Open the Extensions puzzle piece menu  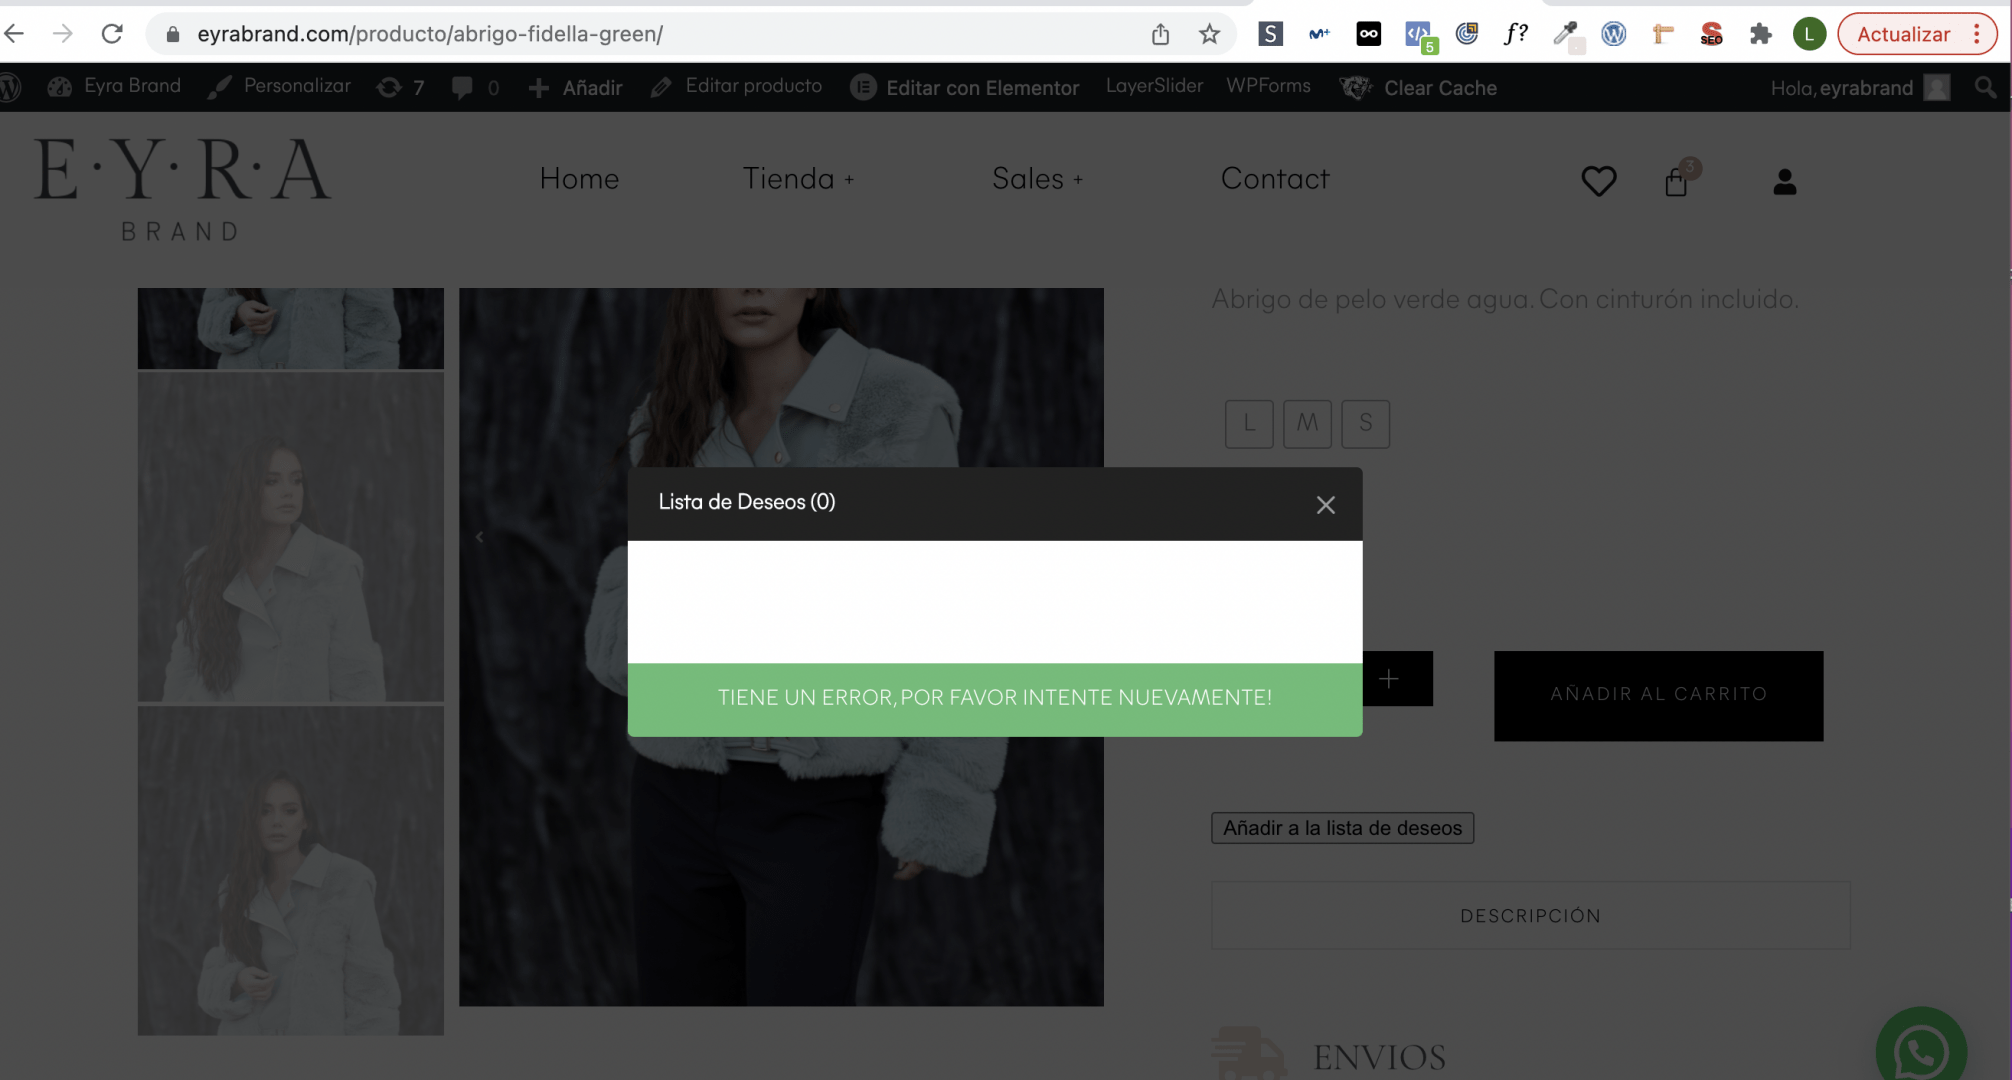pyautogui.click(x=1760, y=34)
